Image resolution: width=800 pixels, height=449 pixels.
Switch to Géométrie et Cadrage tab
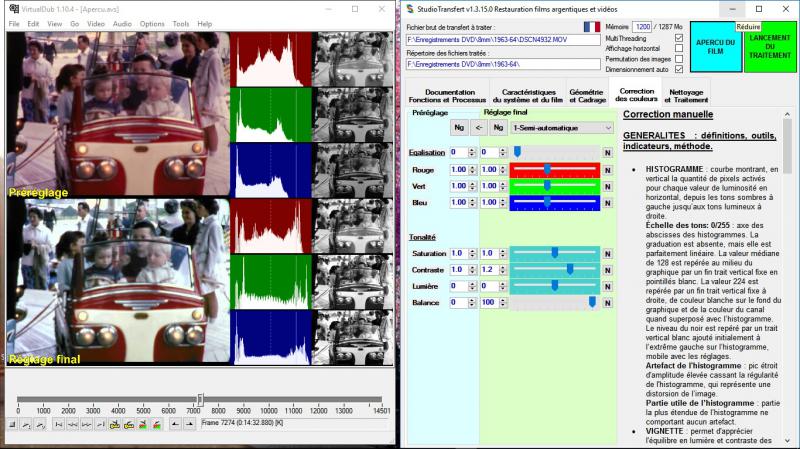pyautogui.click(x=587, y=95)
